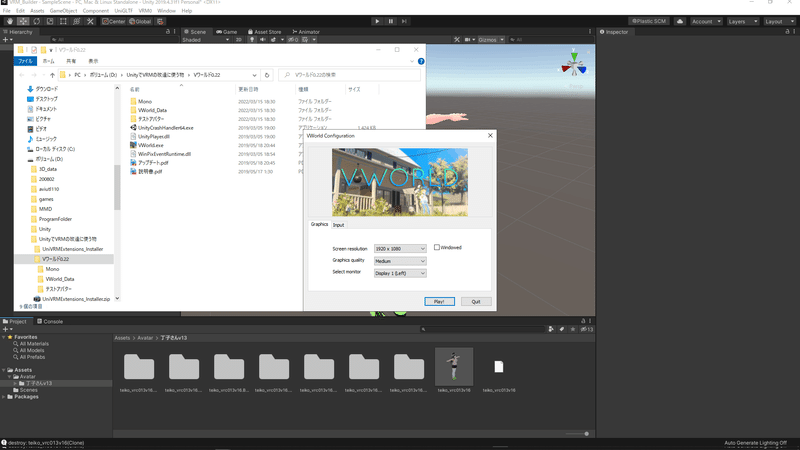
Task: Save search star icon in Project
Action: [573, 330]
